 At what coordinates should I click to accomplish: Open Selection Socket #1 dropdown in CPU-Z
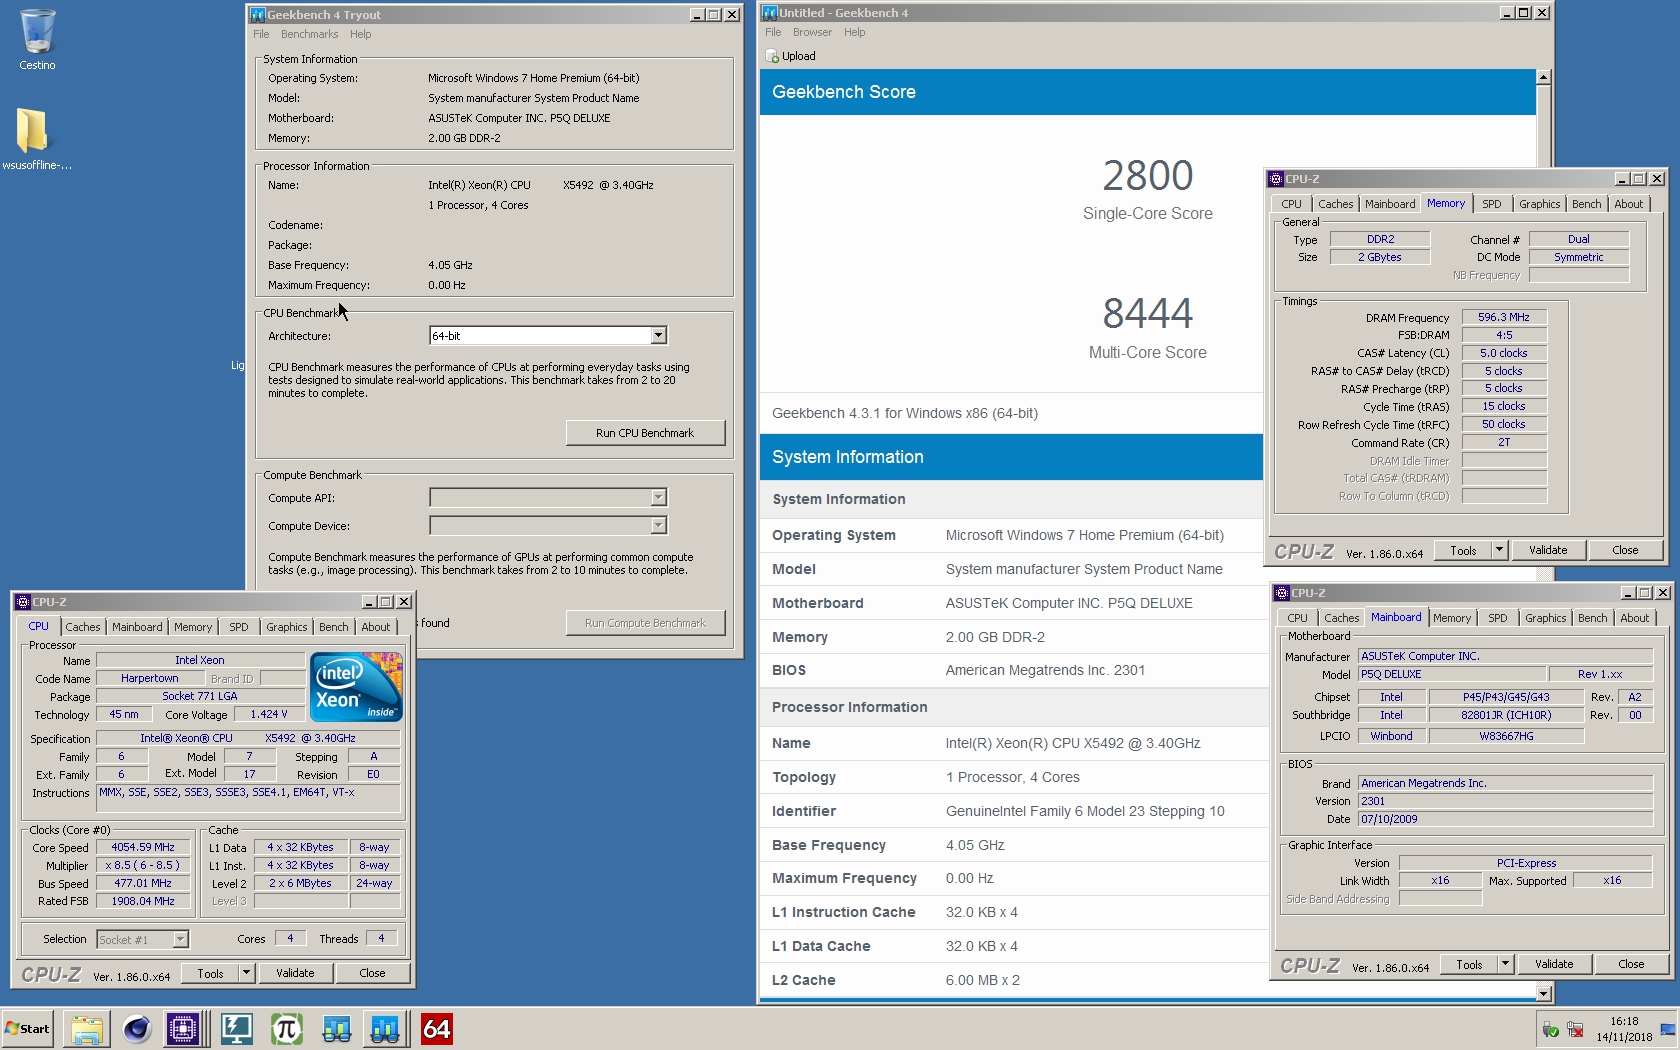coord(180,940)
